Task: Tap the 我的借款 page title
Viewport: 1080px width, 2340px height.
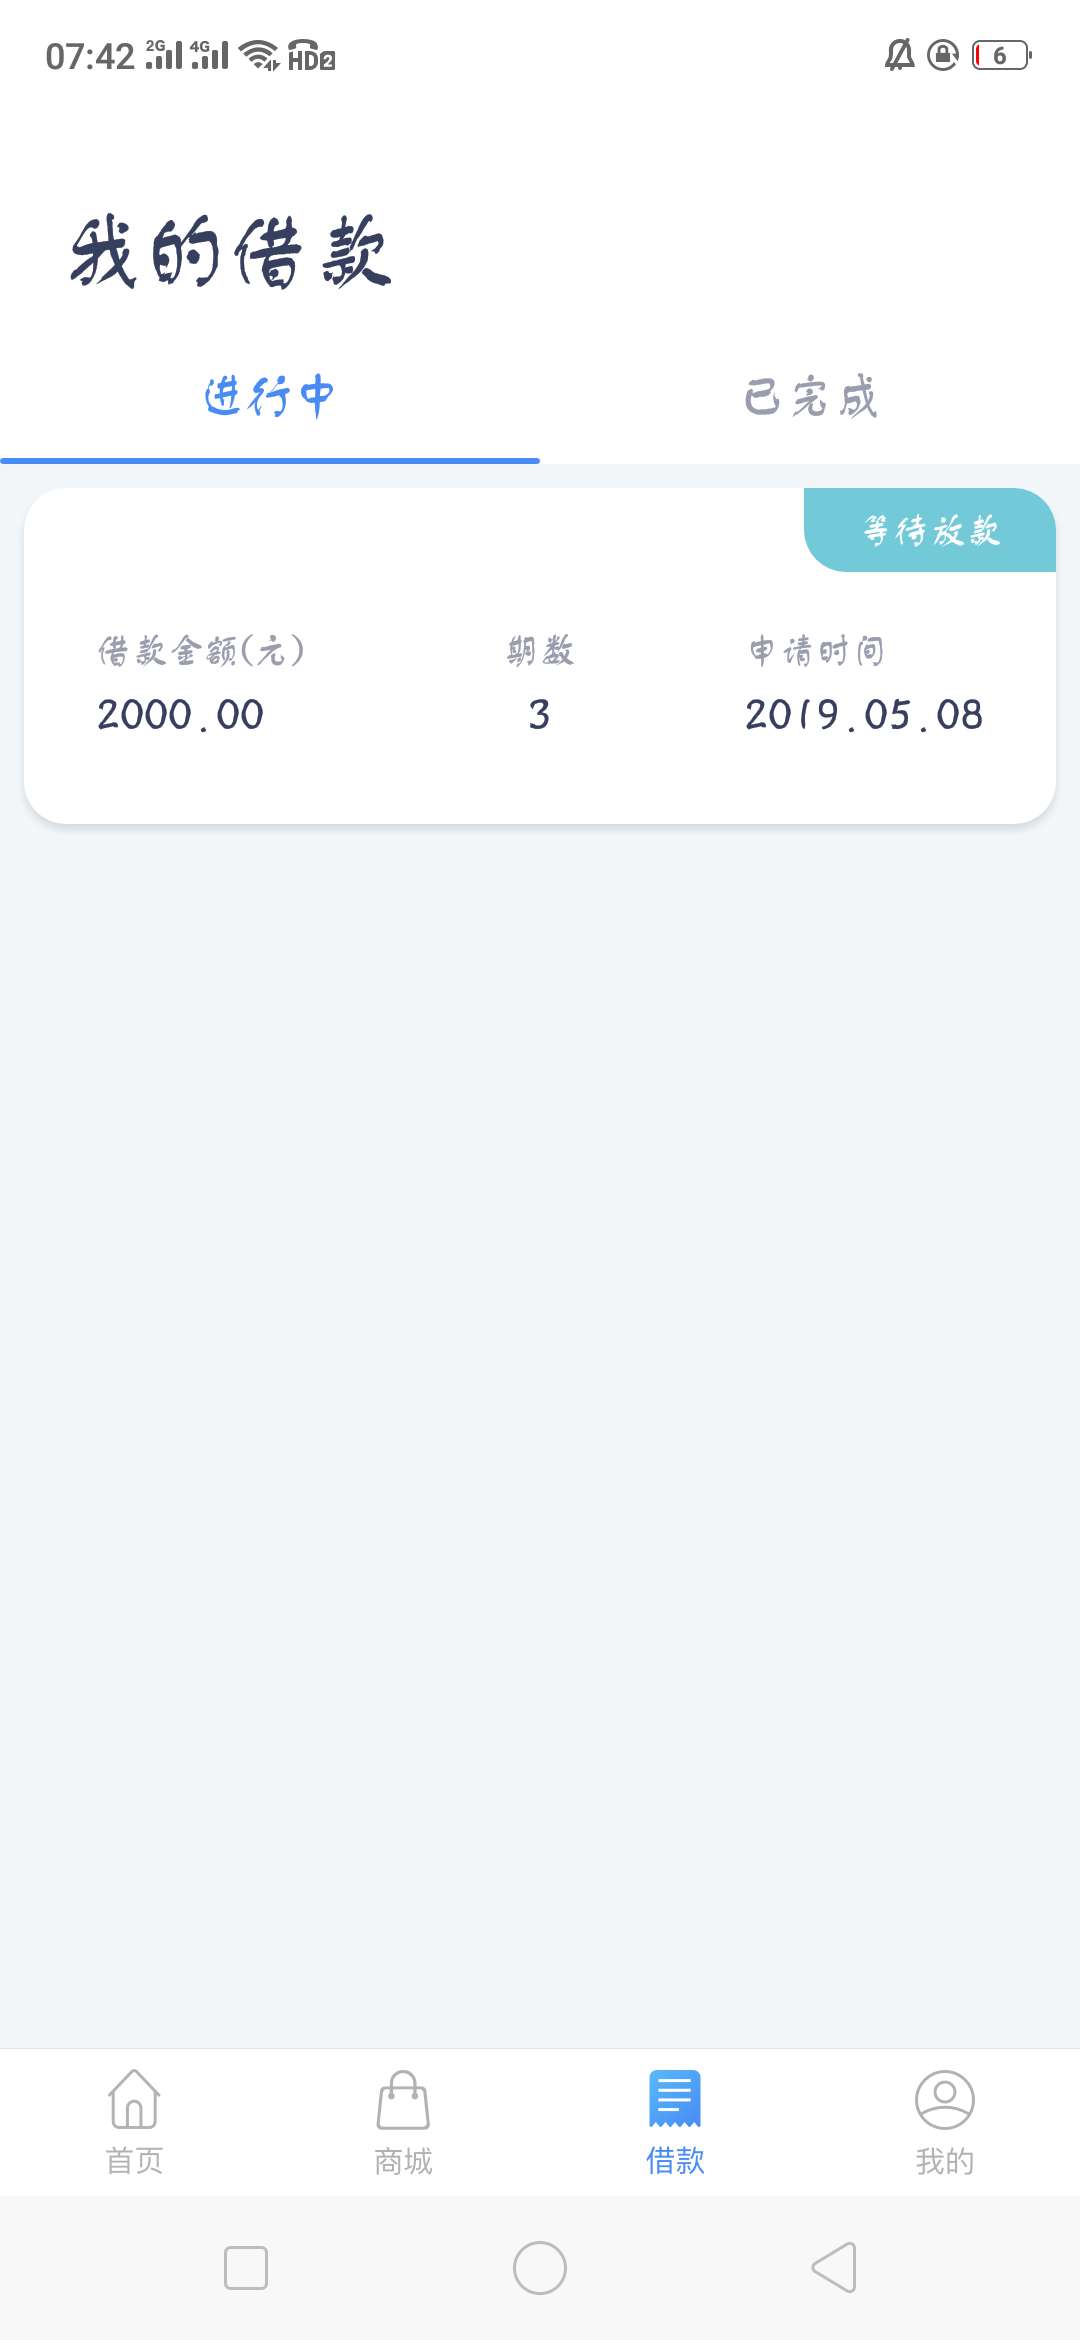Action: pos(230,252)
